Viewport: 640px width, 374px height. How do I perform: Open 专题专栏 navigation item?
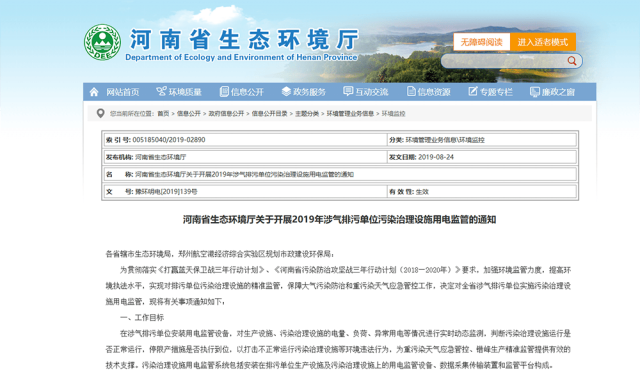click(x=496, y=92)
